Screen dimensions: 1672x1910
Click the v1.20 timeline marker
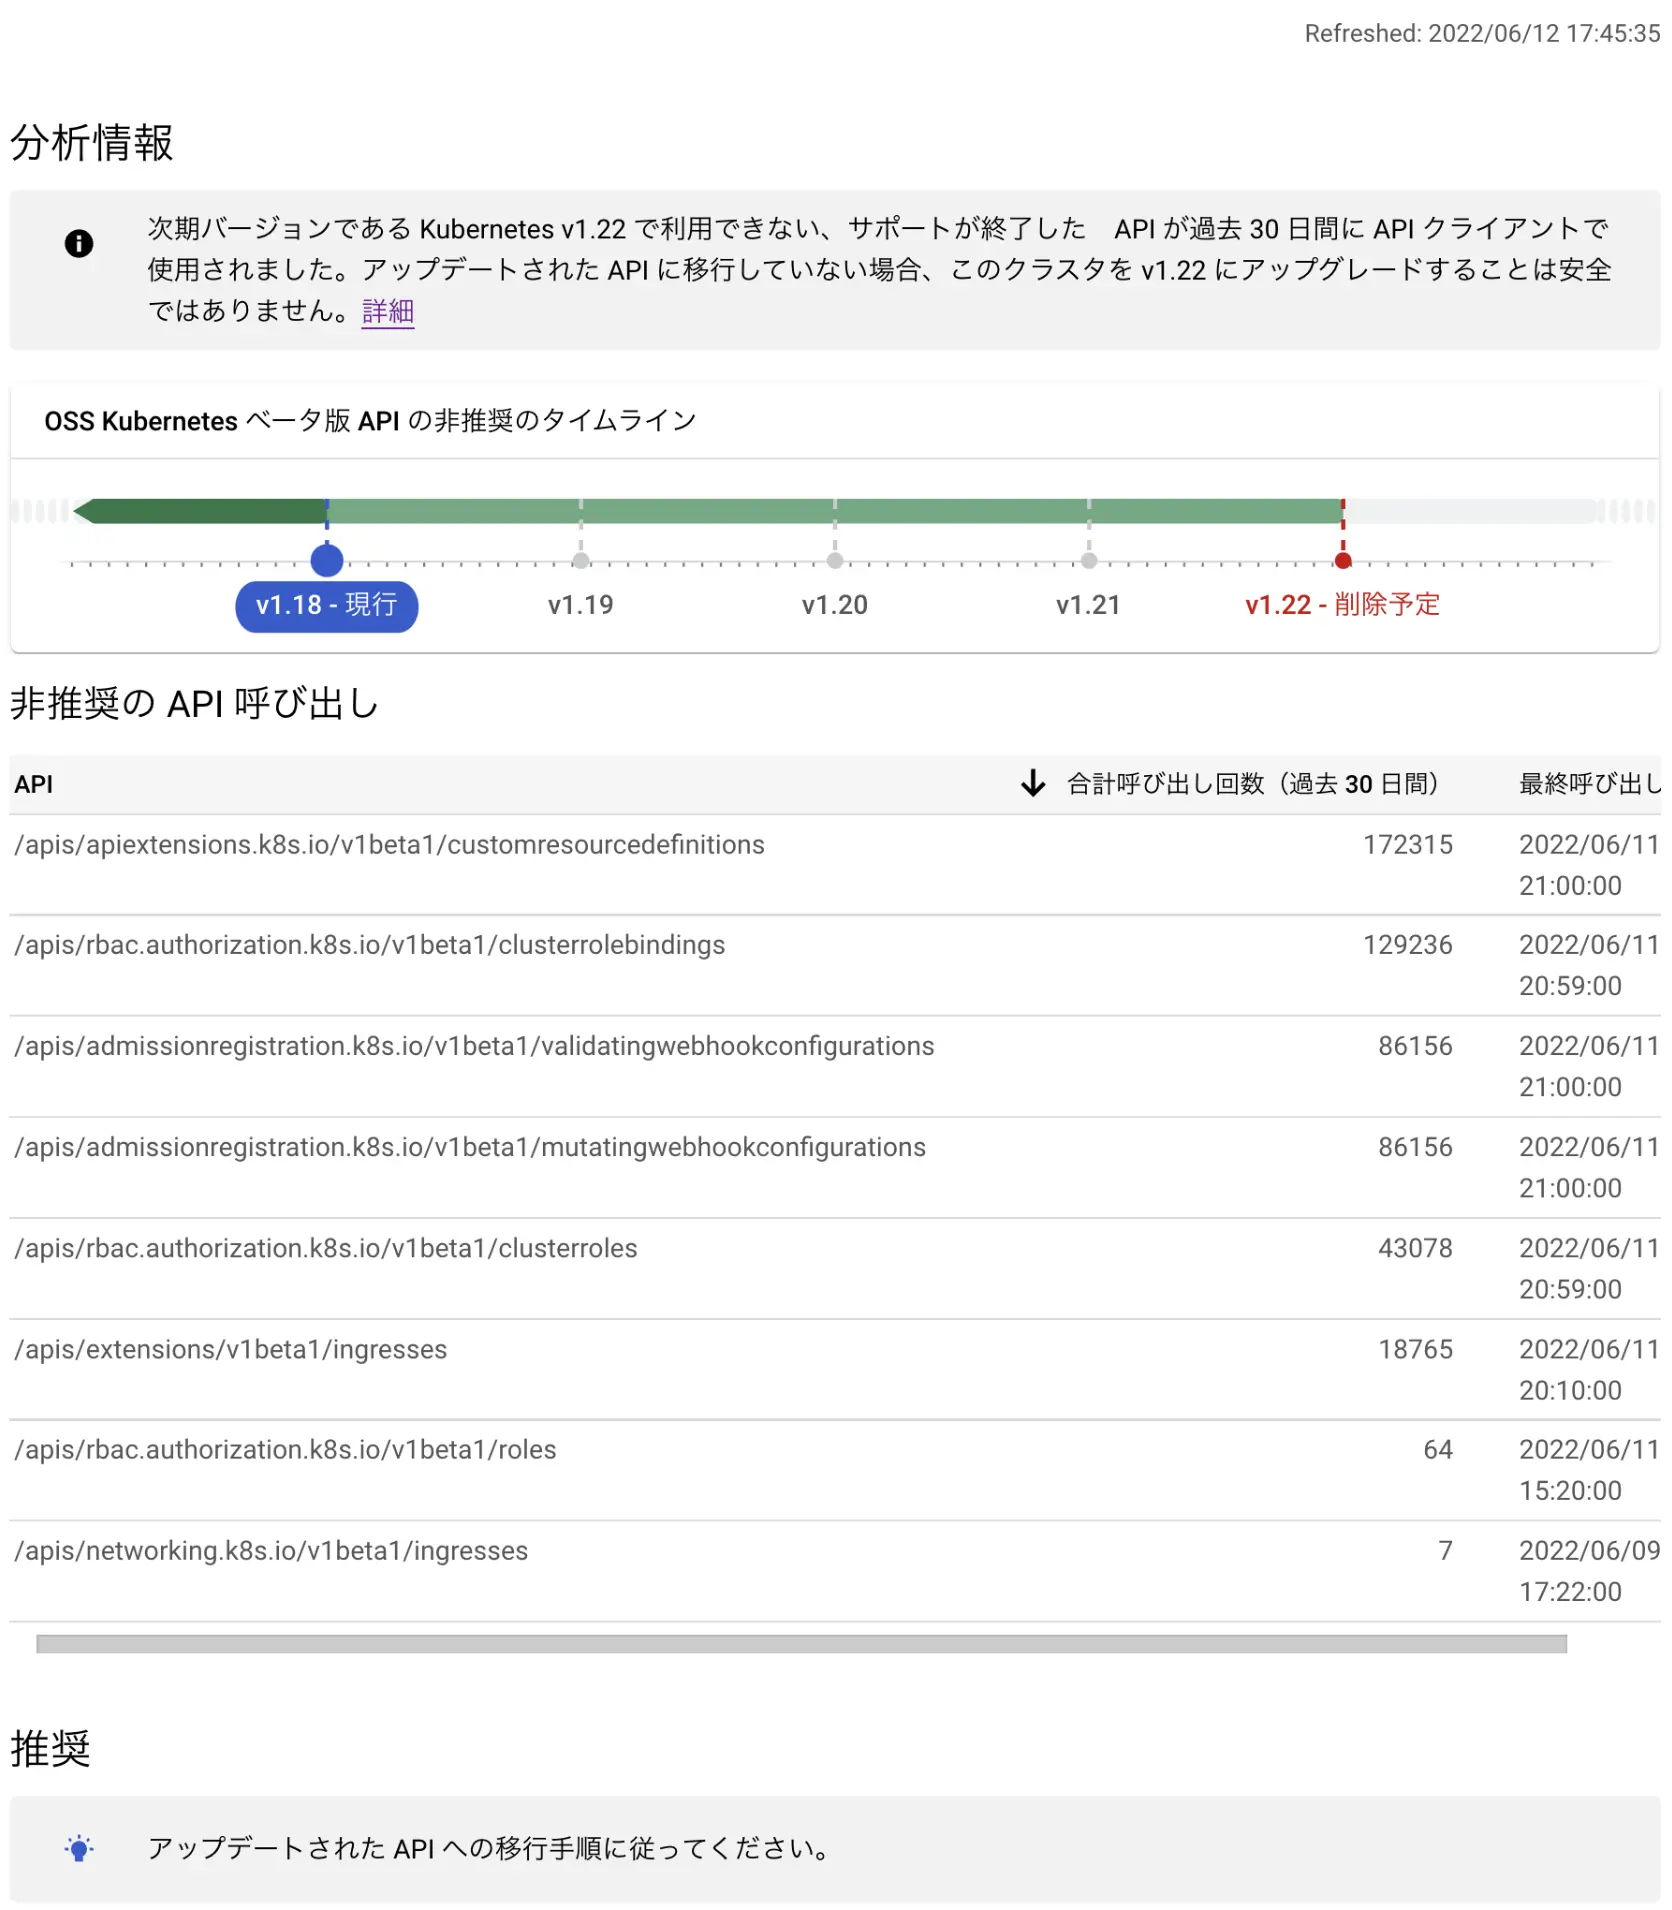point(835,561)
